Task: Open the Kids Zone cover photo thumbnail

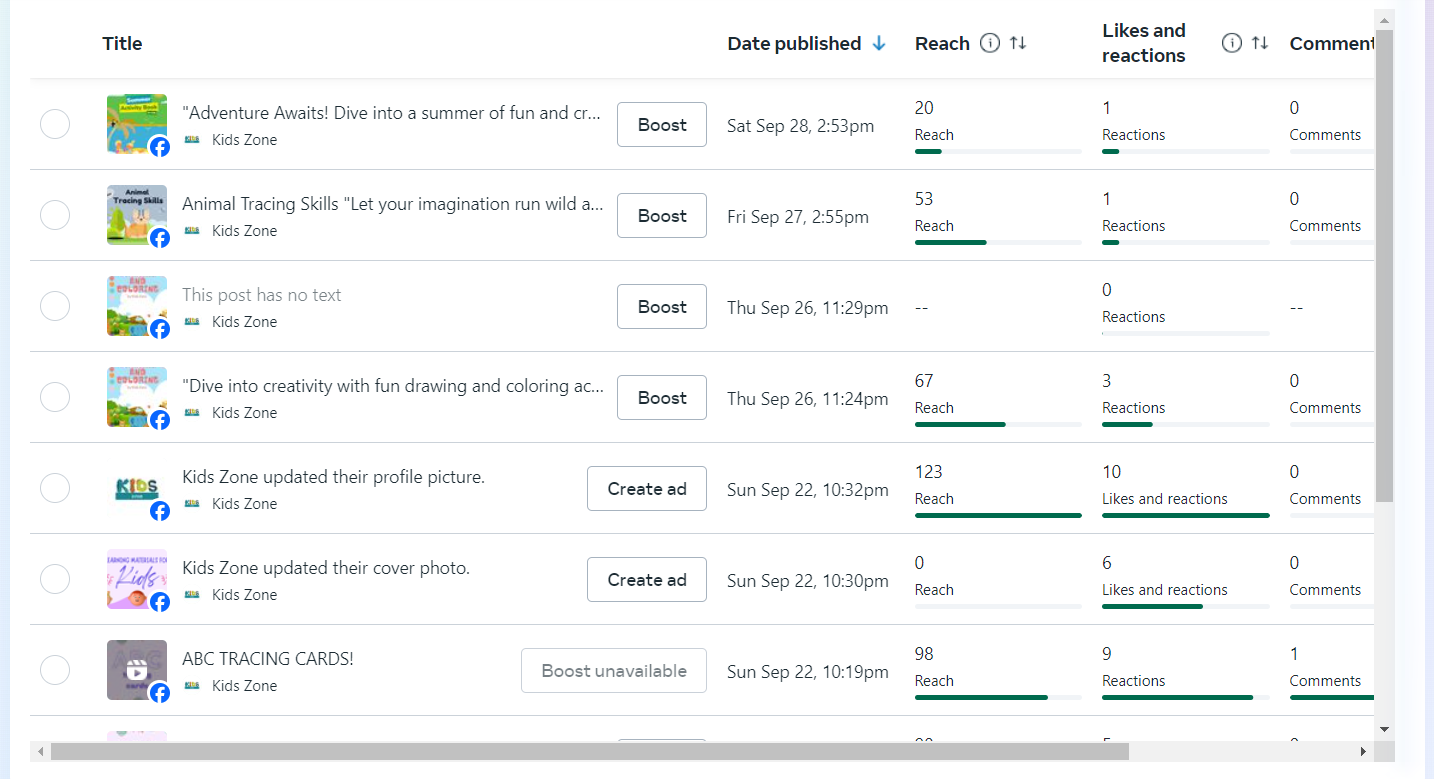Action: click(134, 577)
